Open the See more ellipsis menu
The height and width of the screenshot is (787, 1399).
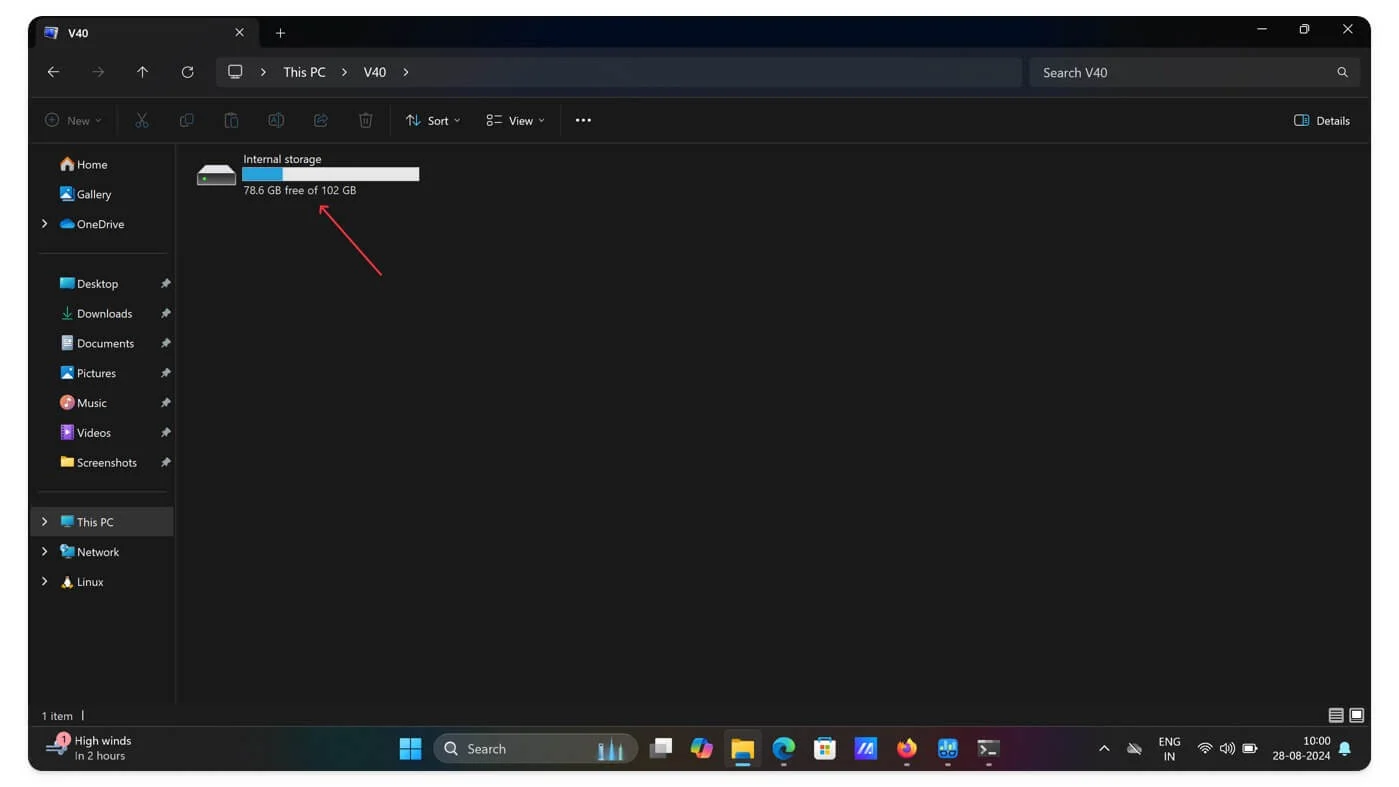(x=583, y=121)
